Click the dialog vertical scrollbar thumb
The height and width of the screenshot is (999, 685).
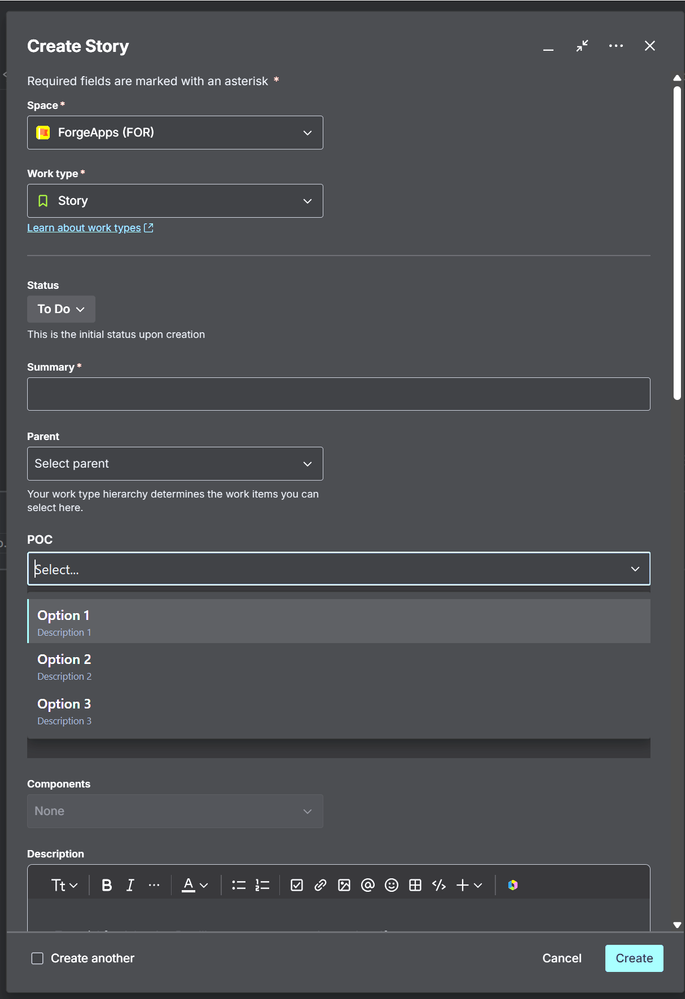(x=677, y=242)
